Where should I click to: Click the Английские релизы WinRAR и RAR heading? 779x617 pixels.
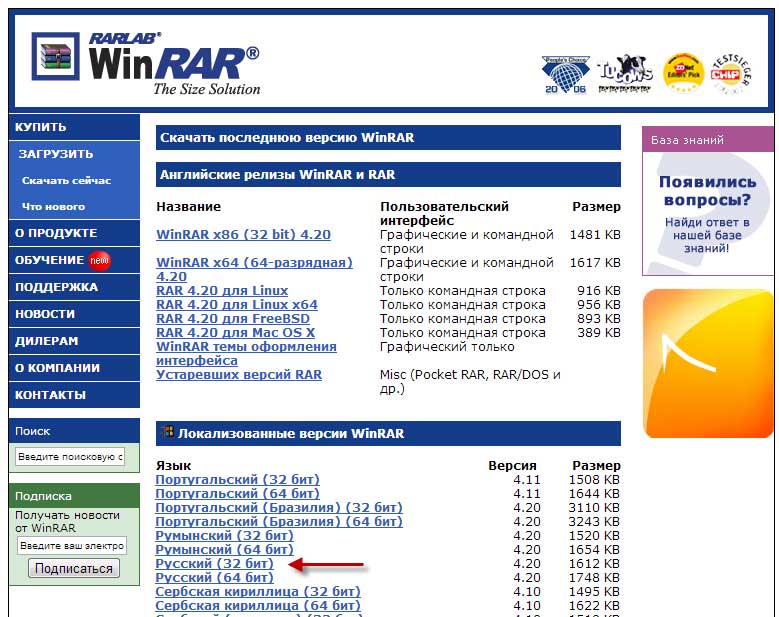(388, 175)
